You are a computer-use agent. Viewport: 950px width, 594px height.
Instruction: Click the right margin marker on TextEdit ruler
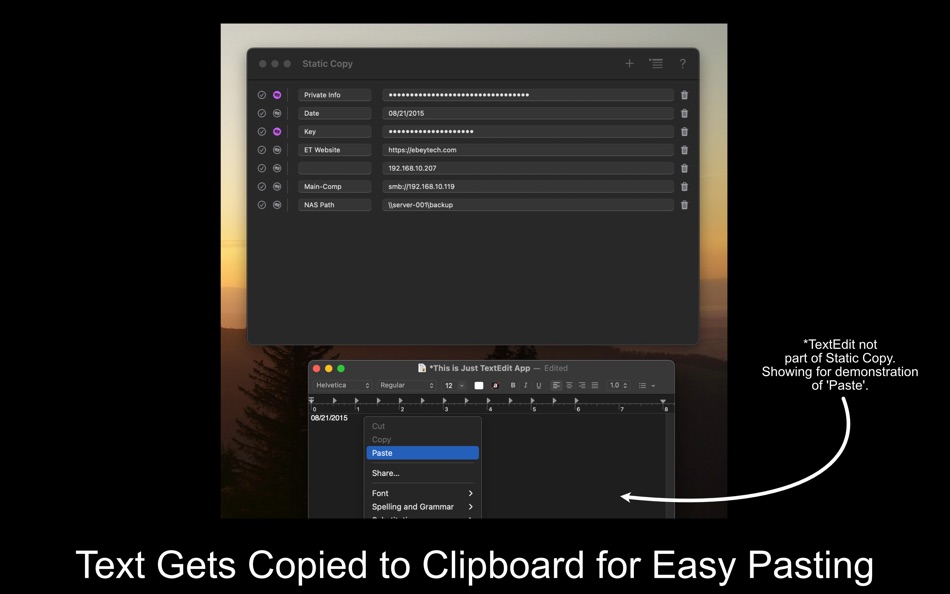tap(663, 401)
